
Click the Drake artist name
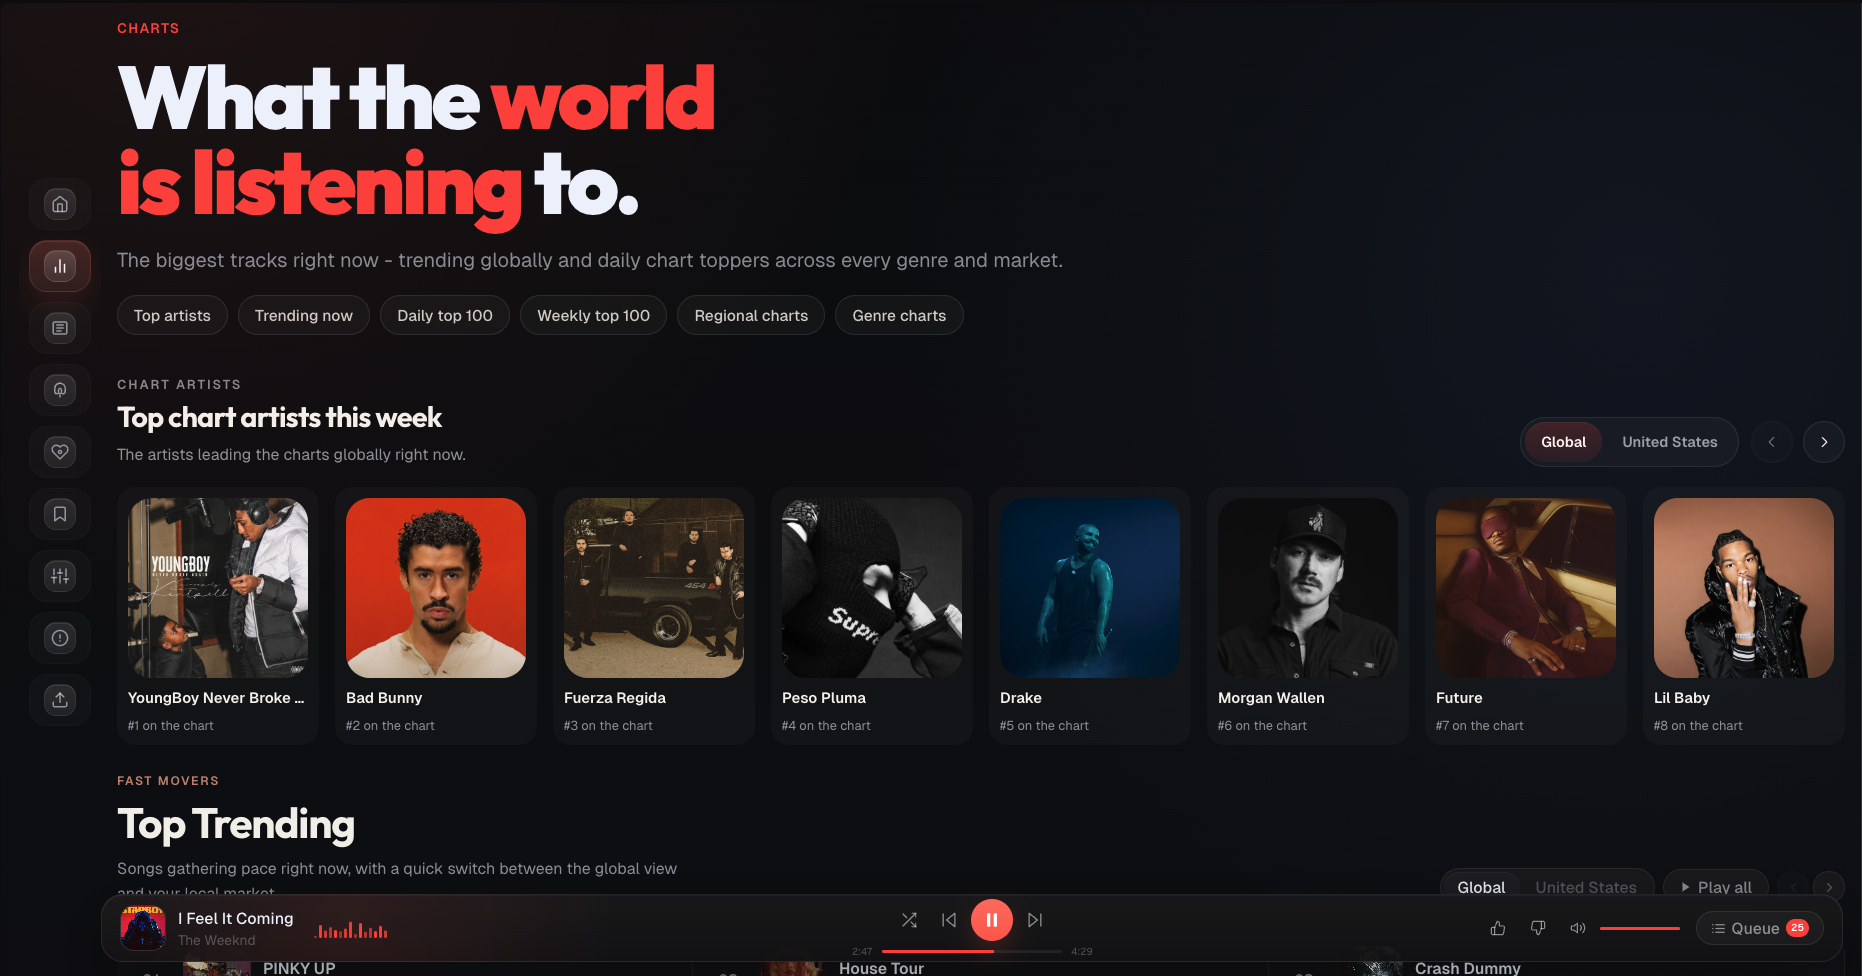(x=1021, y=698)
